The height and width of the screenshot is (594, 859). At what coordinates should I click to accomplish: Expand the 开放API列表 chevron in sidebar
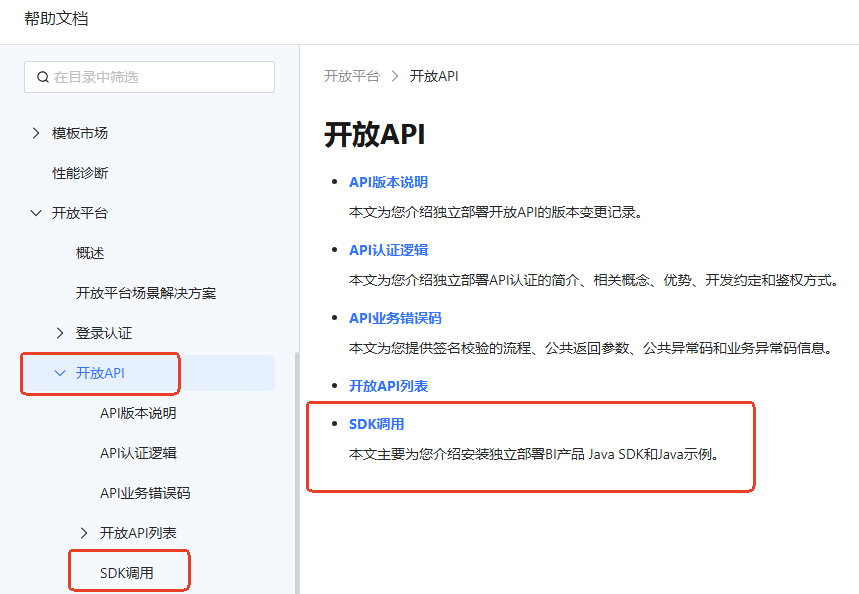click(x=84, y=533)
